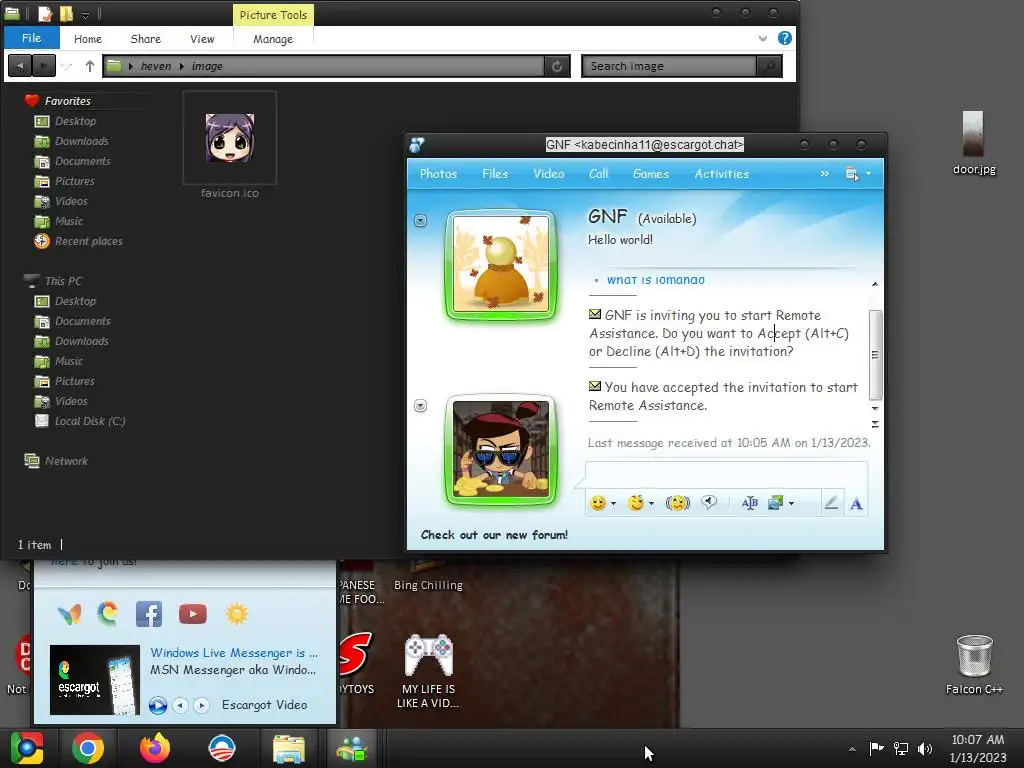Image resolution: width=1024 pixels, height=768 pixels.
Task: Open the YouTube icon in Messenger
Action: (193, 614)
